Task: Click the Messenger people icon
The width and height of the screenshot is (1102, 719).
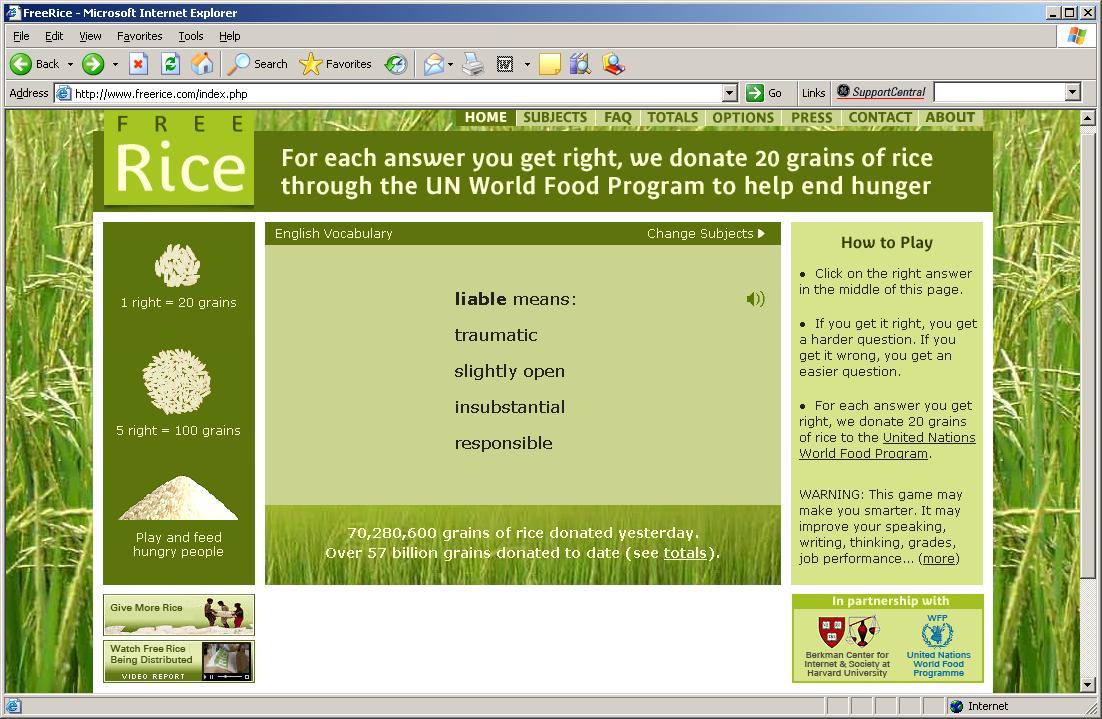Action: pyautogui.click(x=614, y=64)
